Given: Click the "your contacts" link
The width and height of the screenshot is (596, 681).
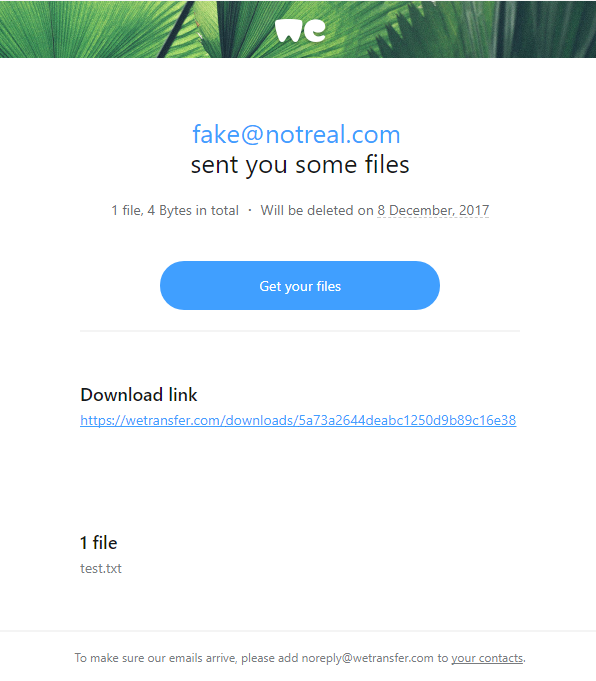Looking at the screenshot, I should coord(487,658).
